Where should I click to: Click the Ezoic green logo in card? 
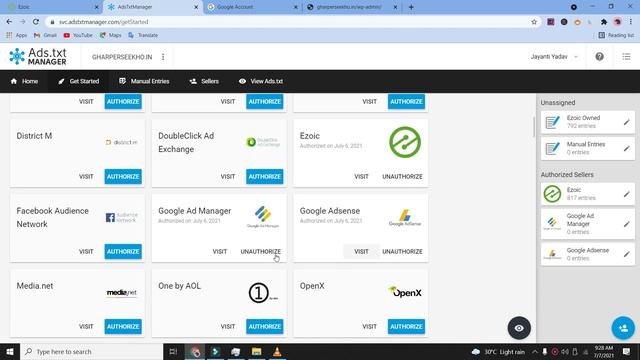tap(404, 142)
